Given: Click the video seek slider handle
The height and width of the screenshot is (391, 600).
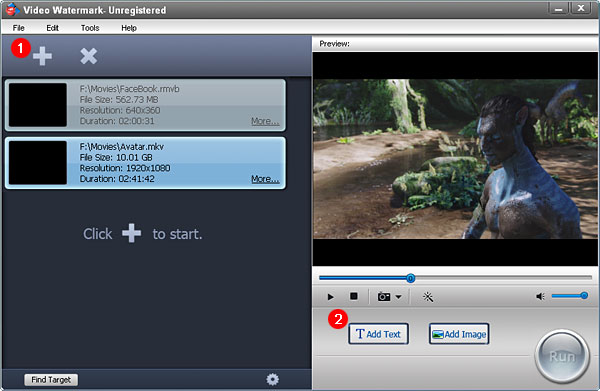Looking at the screenshot, I should click(410, 278).
